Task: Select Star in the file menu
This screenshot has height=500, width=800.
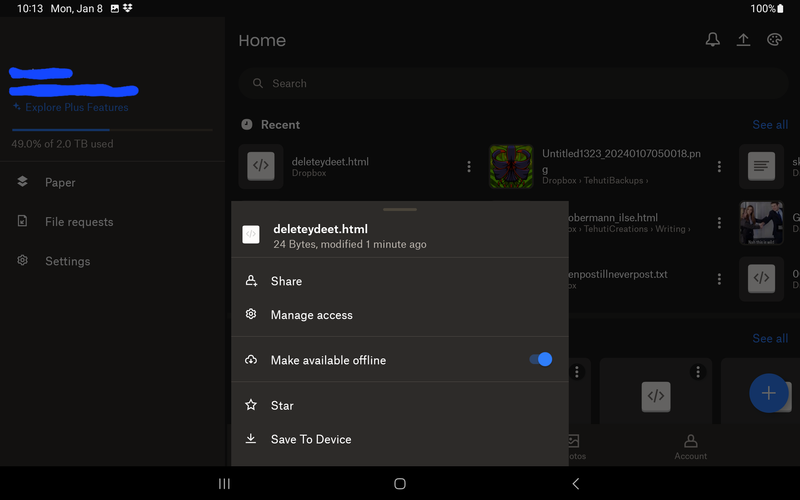Action: [282, 405]
